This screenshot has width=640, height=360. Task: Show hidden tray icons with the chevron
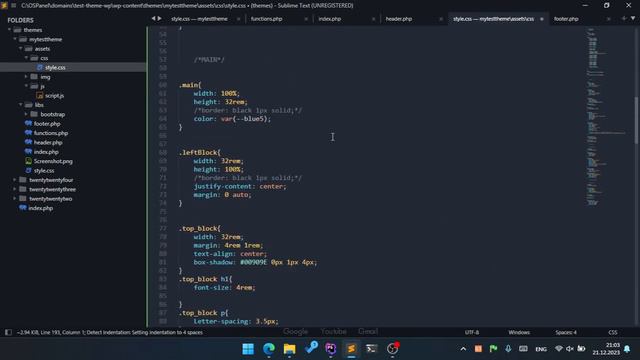(x=463, y=349)
